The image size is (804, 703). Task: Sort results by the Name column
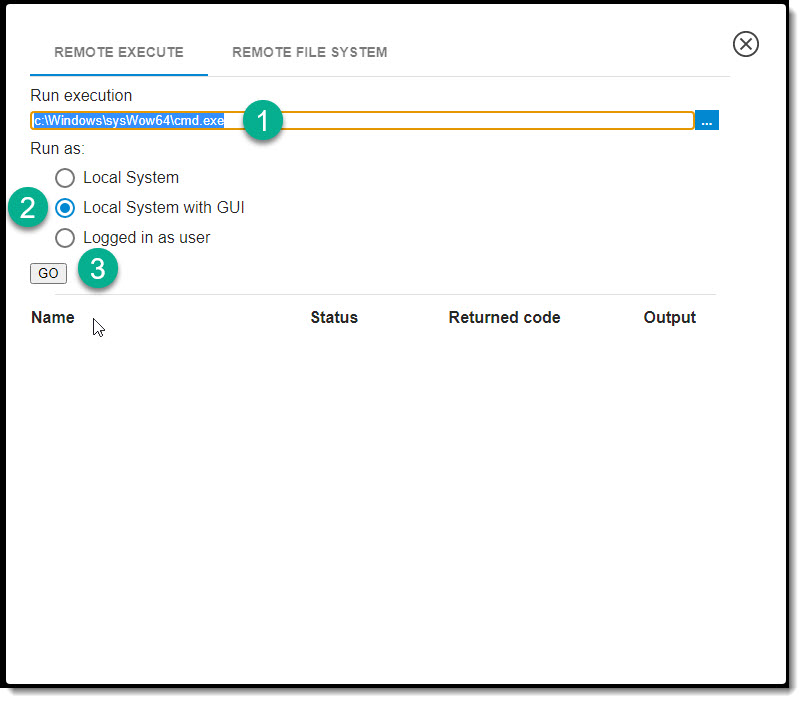coord(53,317)
